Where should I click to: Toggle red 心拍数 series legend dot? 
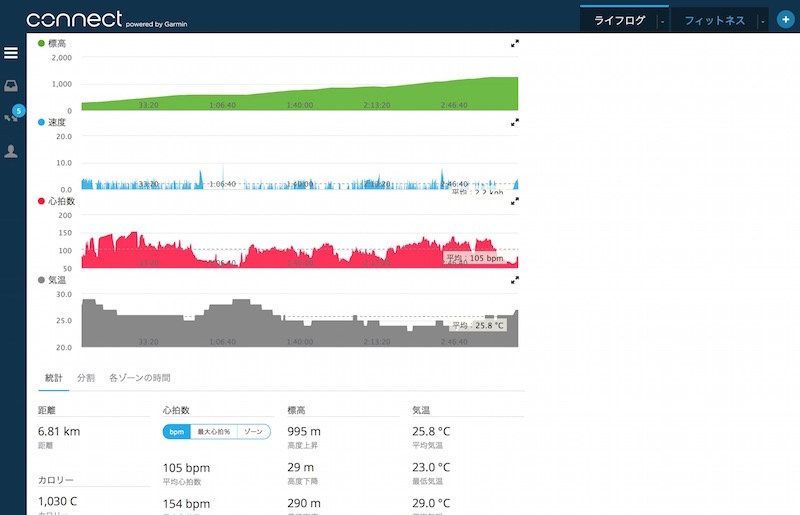[x=41, y=201]
